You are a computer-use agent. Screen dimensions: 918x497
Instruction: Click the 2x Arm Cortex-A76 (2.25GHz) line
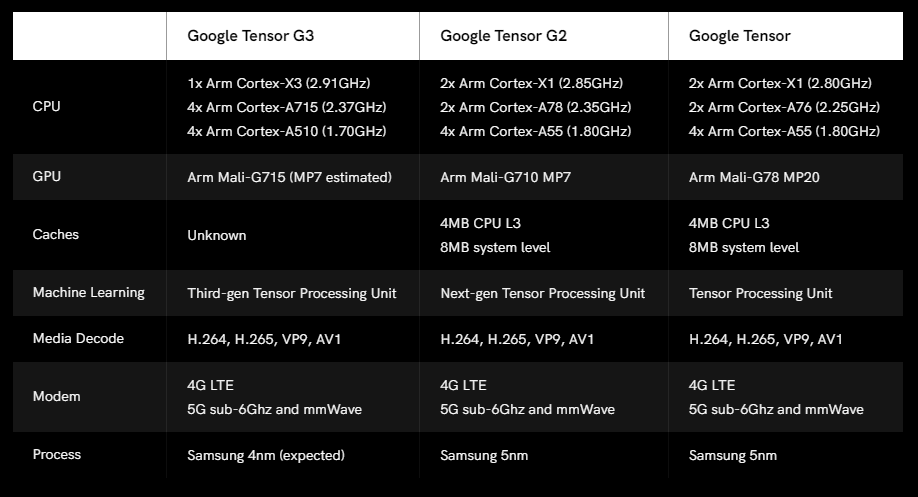point(784,107)
